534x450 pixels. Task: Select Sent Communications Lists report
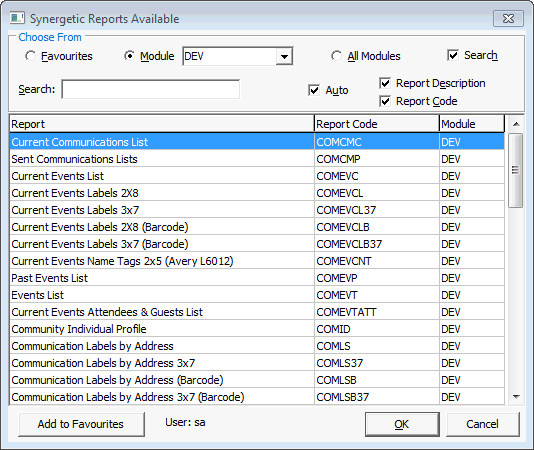point(162,159)
